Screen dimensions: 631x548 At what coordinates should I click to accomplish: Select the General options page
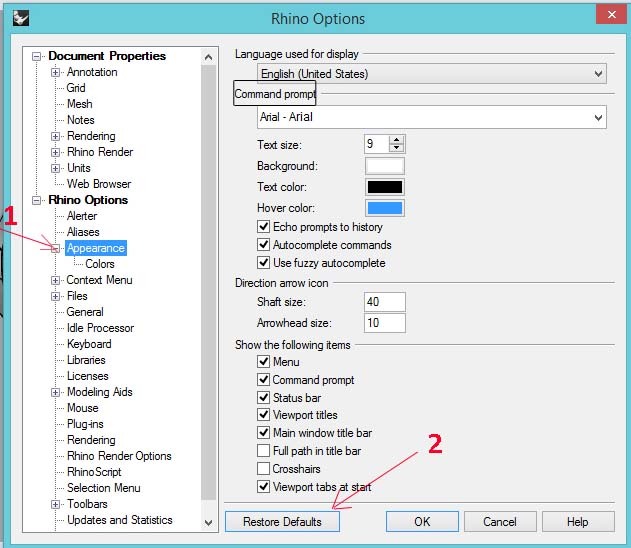pos(85,312)
